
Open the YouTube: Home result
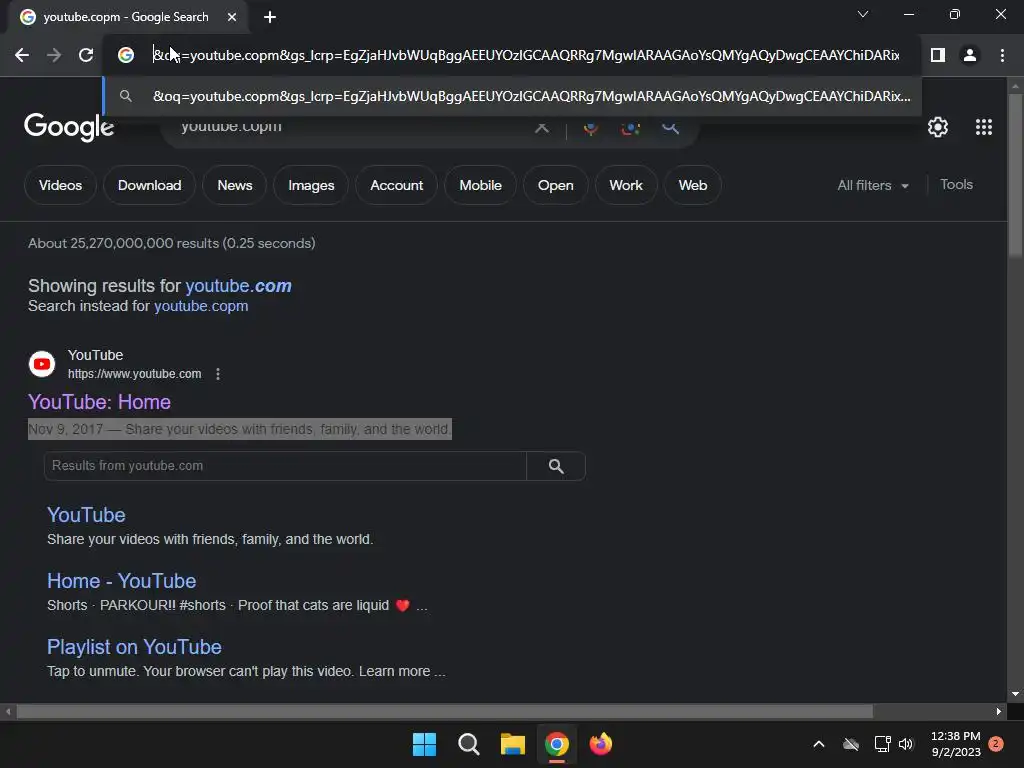99,402
